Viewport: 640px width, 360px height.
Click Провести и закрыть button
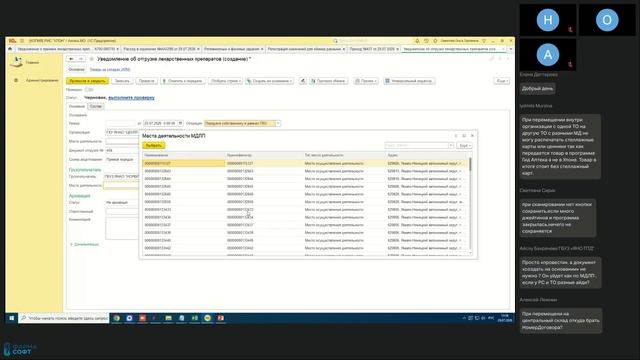[x=87, y=81]
